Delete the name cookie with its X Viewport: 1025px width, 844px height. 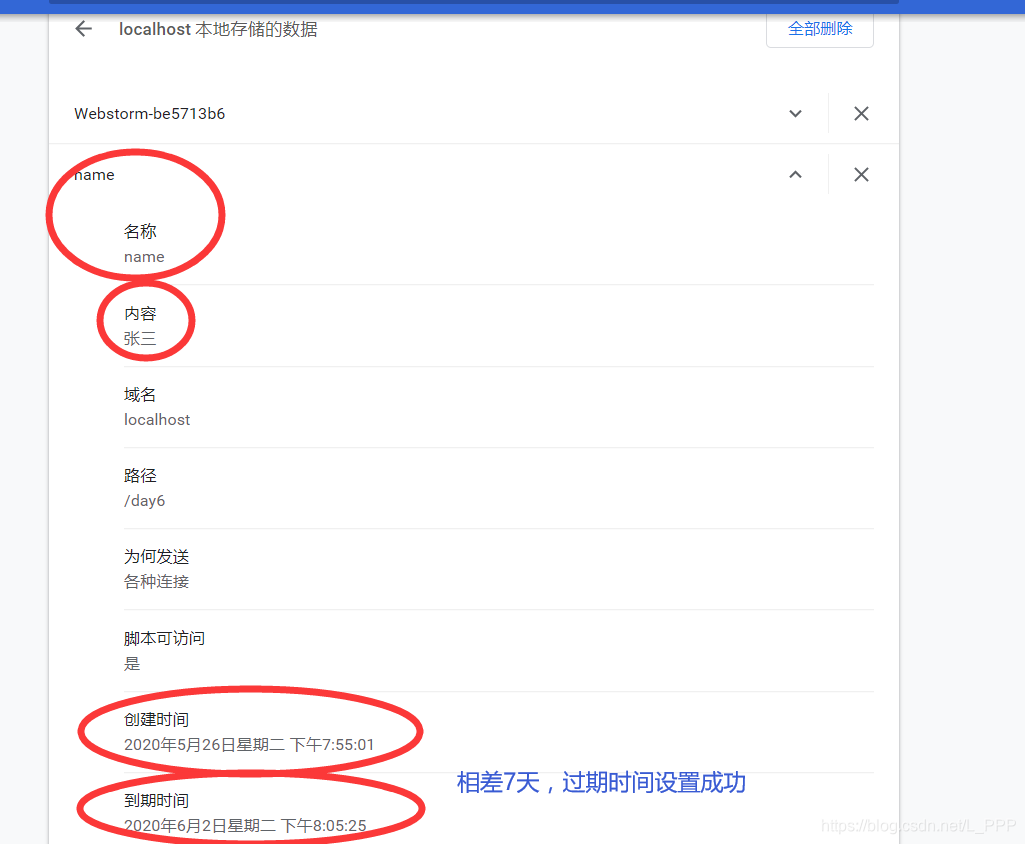861,174
